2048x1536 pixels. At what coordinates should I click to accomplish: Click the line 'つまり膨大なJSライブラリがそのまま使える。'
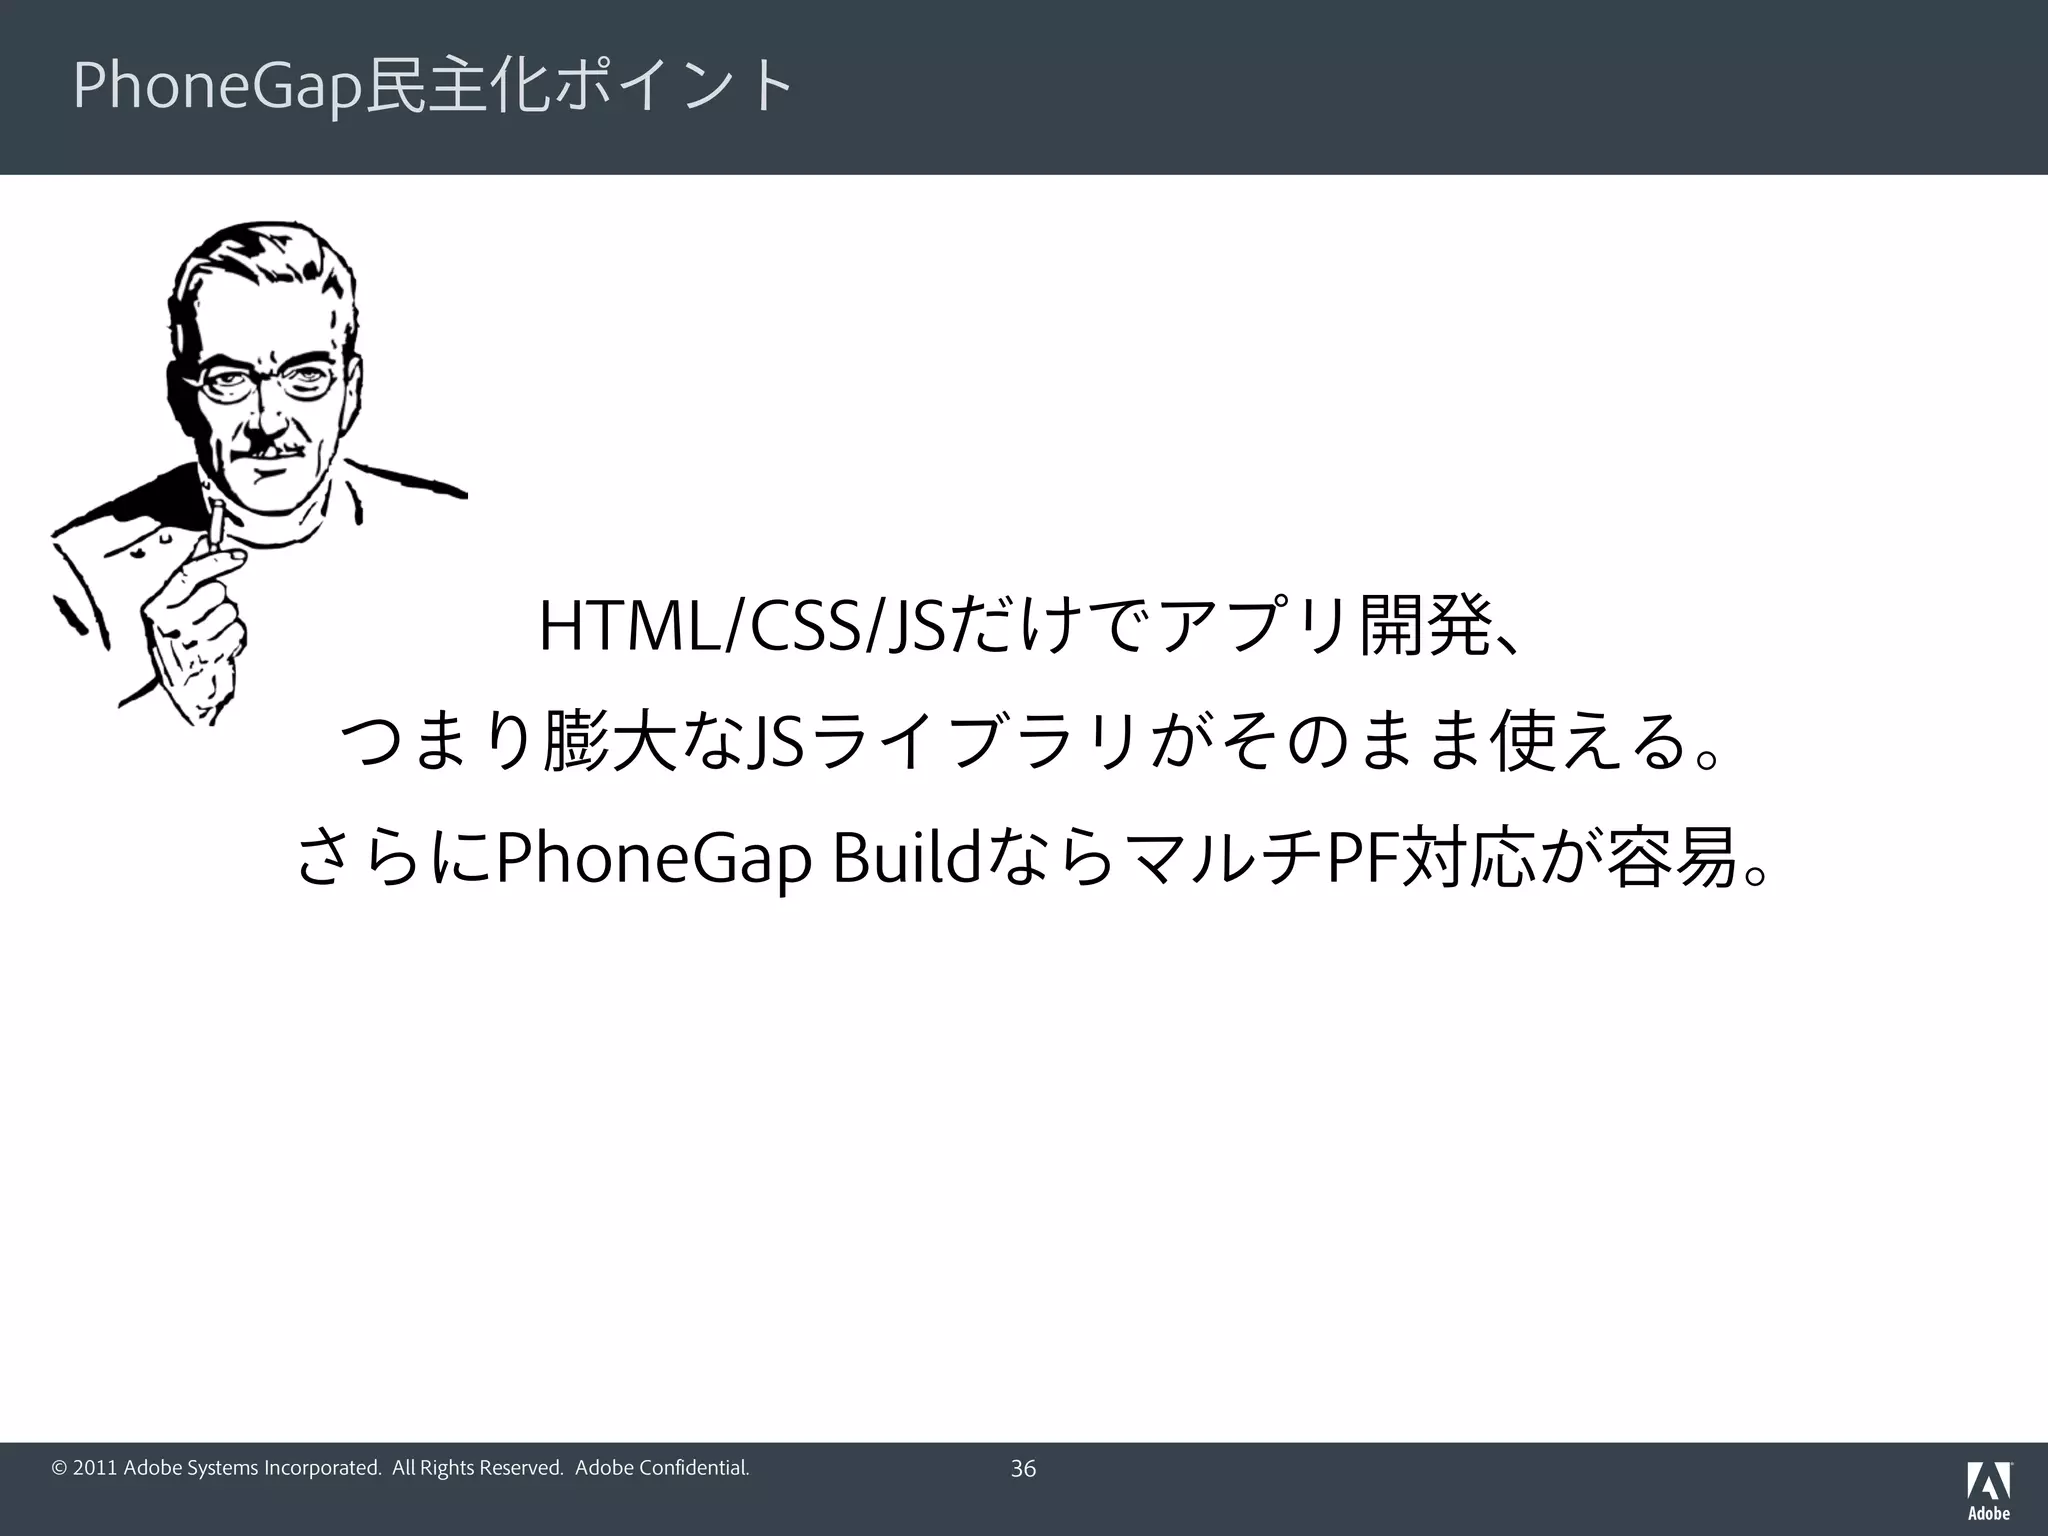pyautogui.click(x=1030, y=742)
